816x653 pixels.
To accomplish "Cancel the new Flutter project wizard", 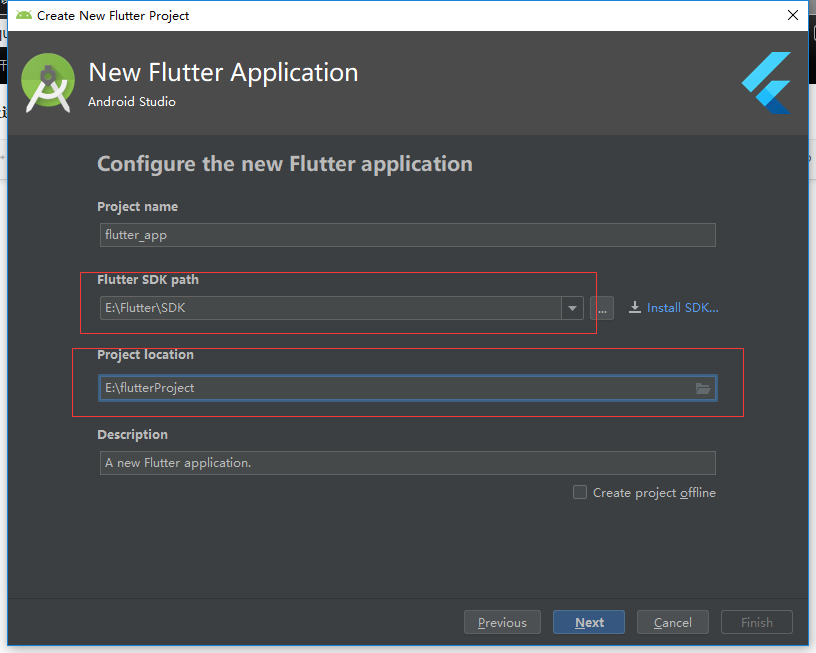I will pyautogui.click(x=672, y=622).
